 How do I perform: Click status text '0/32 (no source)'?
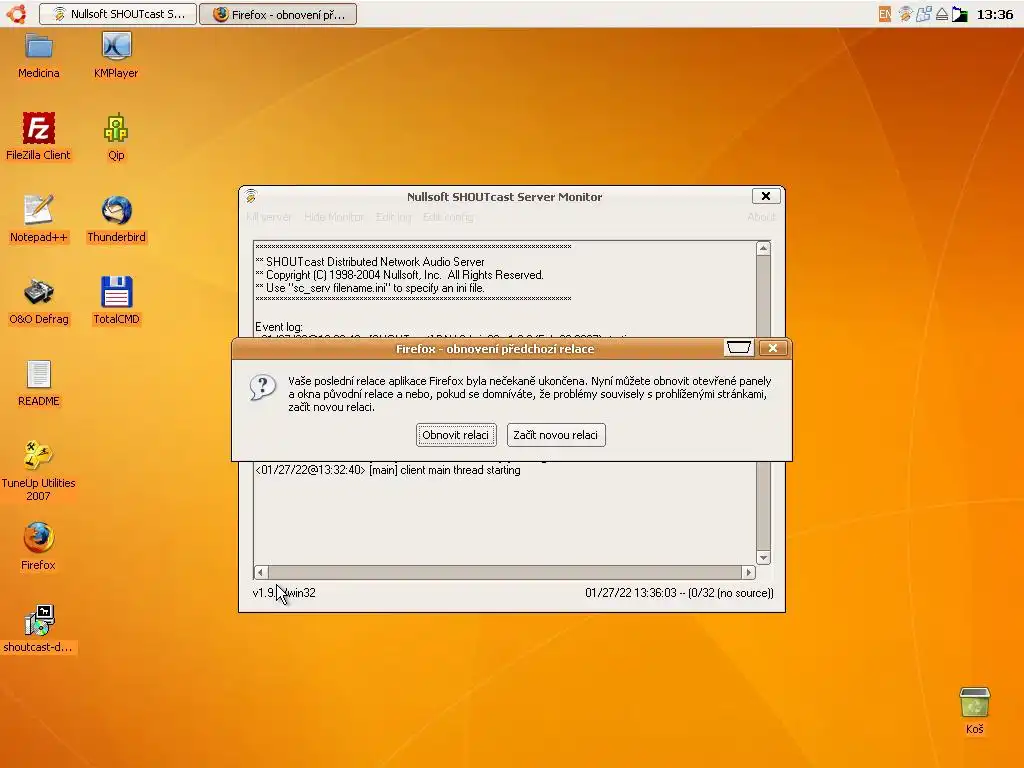click(730, 593)
